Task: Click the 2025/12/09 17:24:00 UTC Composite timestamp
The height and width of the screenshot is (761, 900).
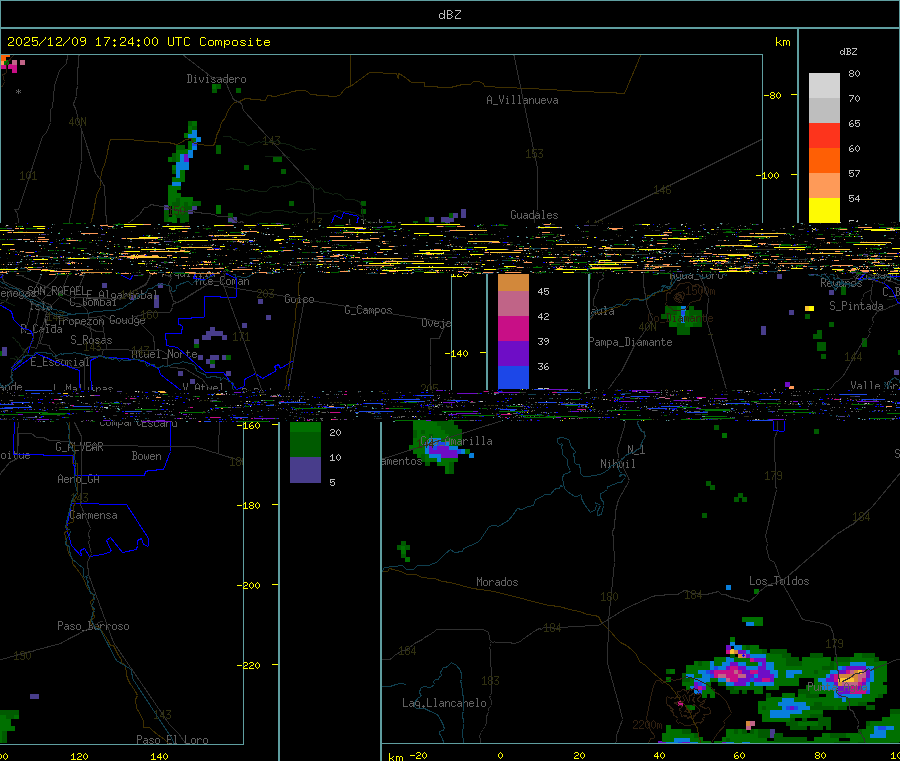Action: [138, 41]
